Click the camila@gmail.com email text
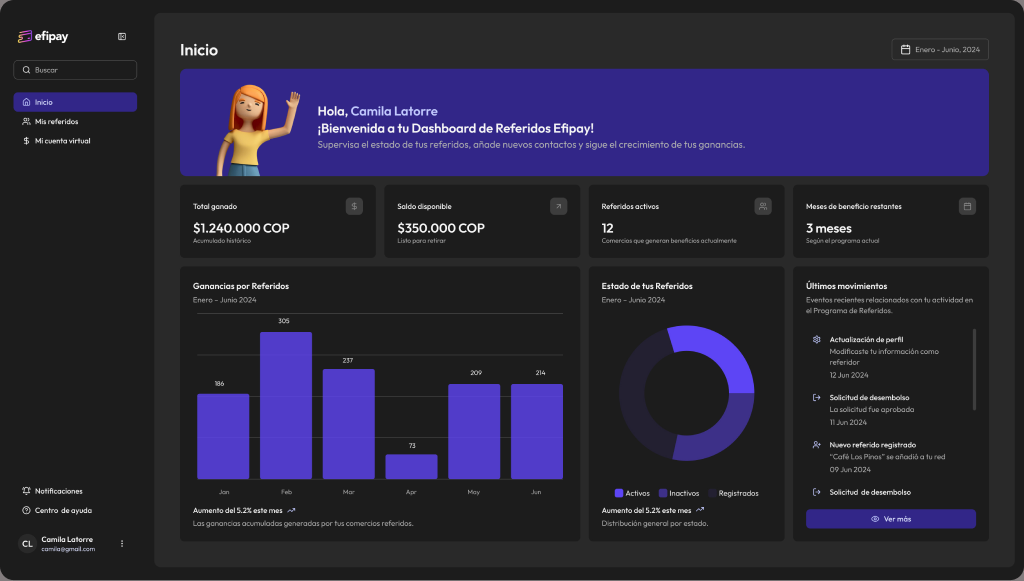Image resolution: width=1024 pixels, height=581 pixels. pyautogui.click(x=68, y=549)
